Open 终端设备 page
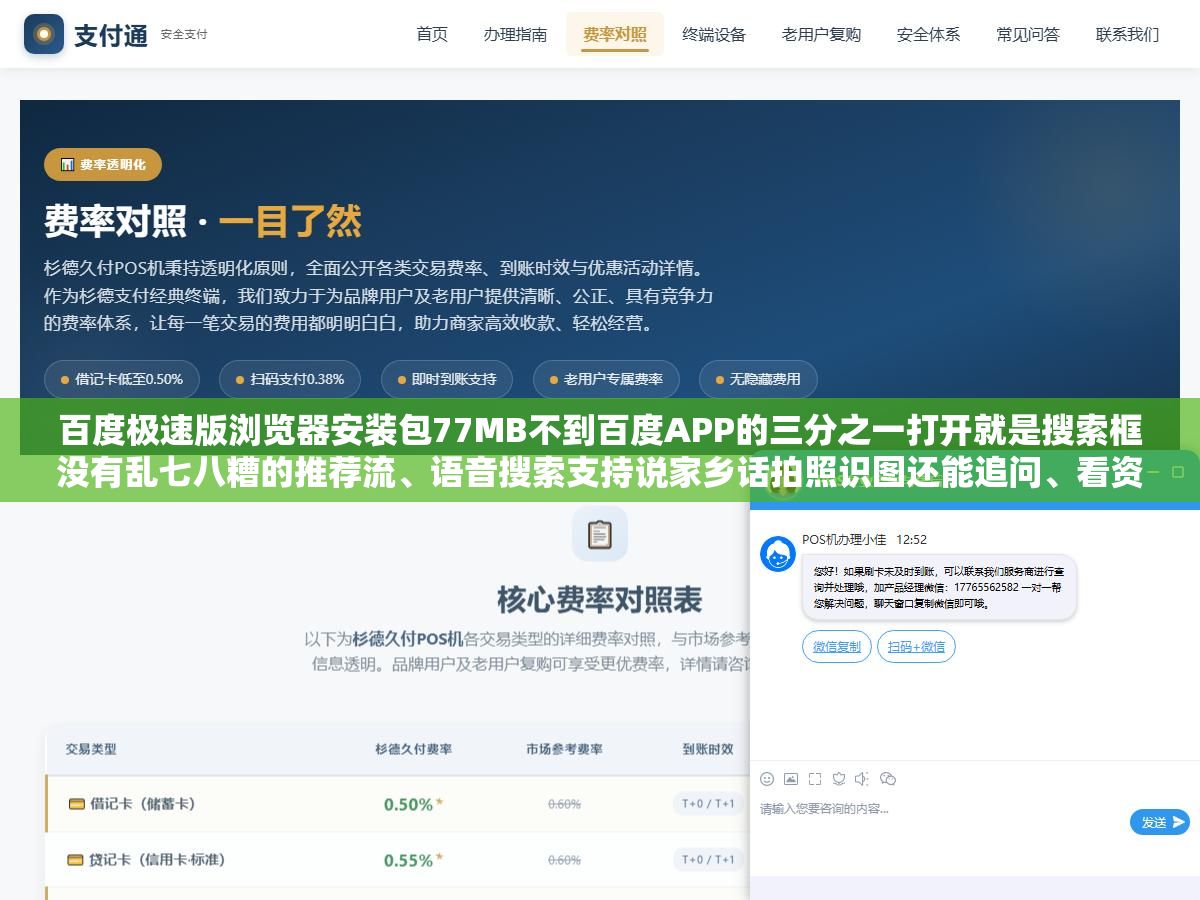This screenshot has height=900, width=1200. click(x=714, y=34)
